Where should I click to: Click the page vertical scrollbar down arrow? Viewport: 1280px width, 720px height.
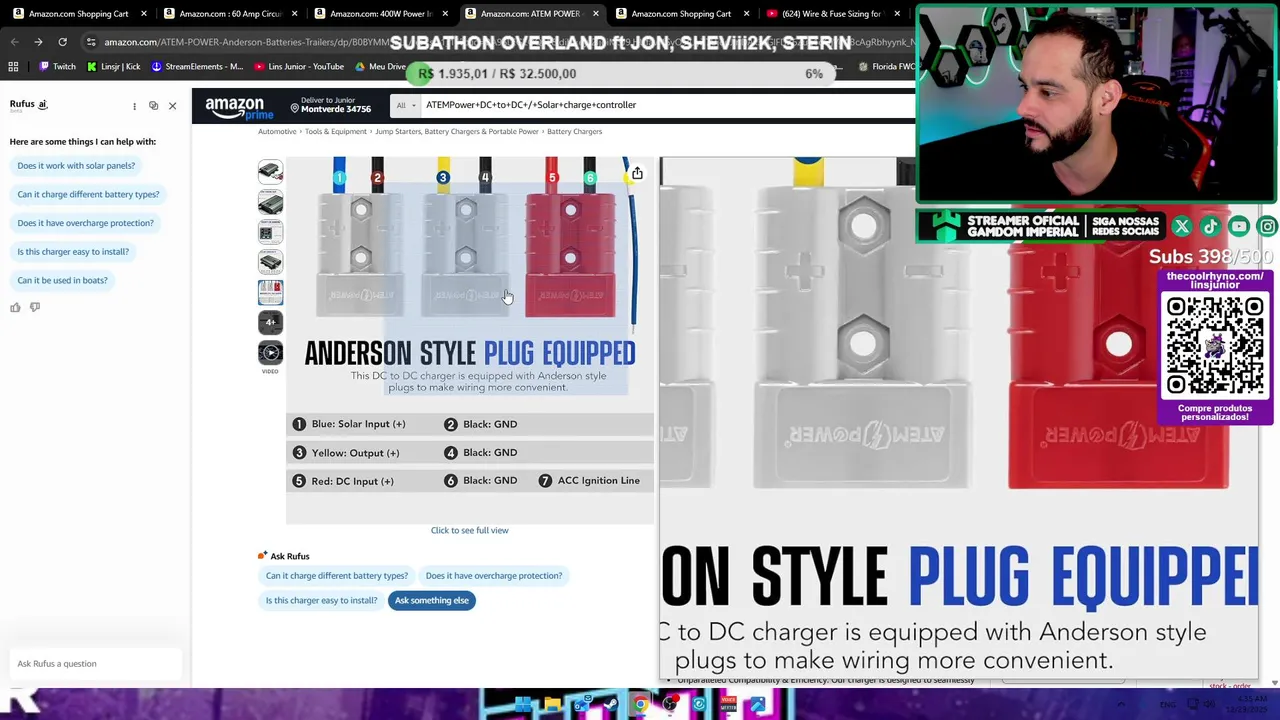(x=1274, y=682)
